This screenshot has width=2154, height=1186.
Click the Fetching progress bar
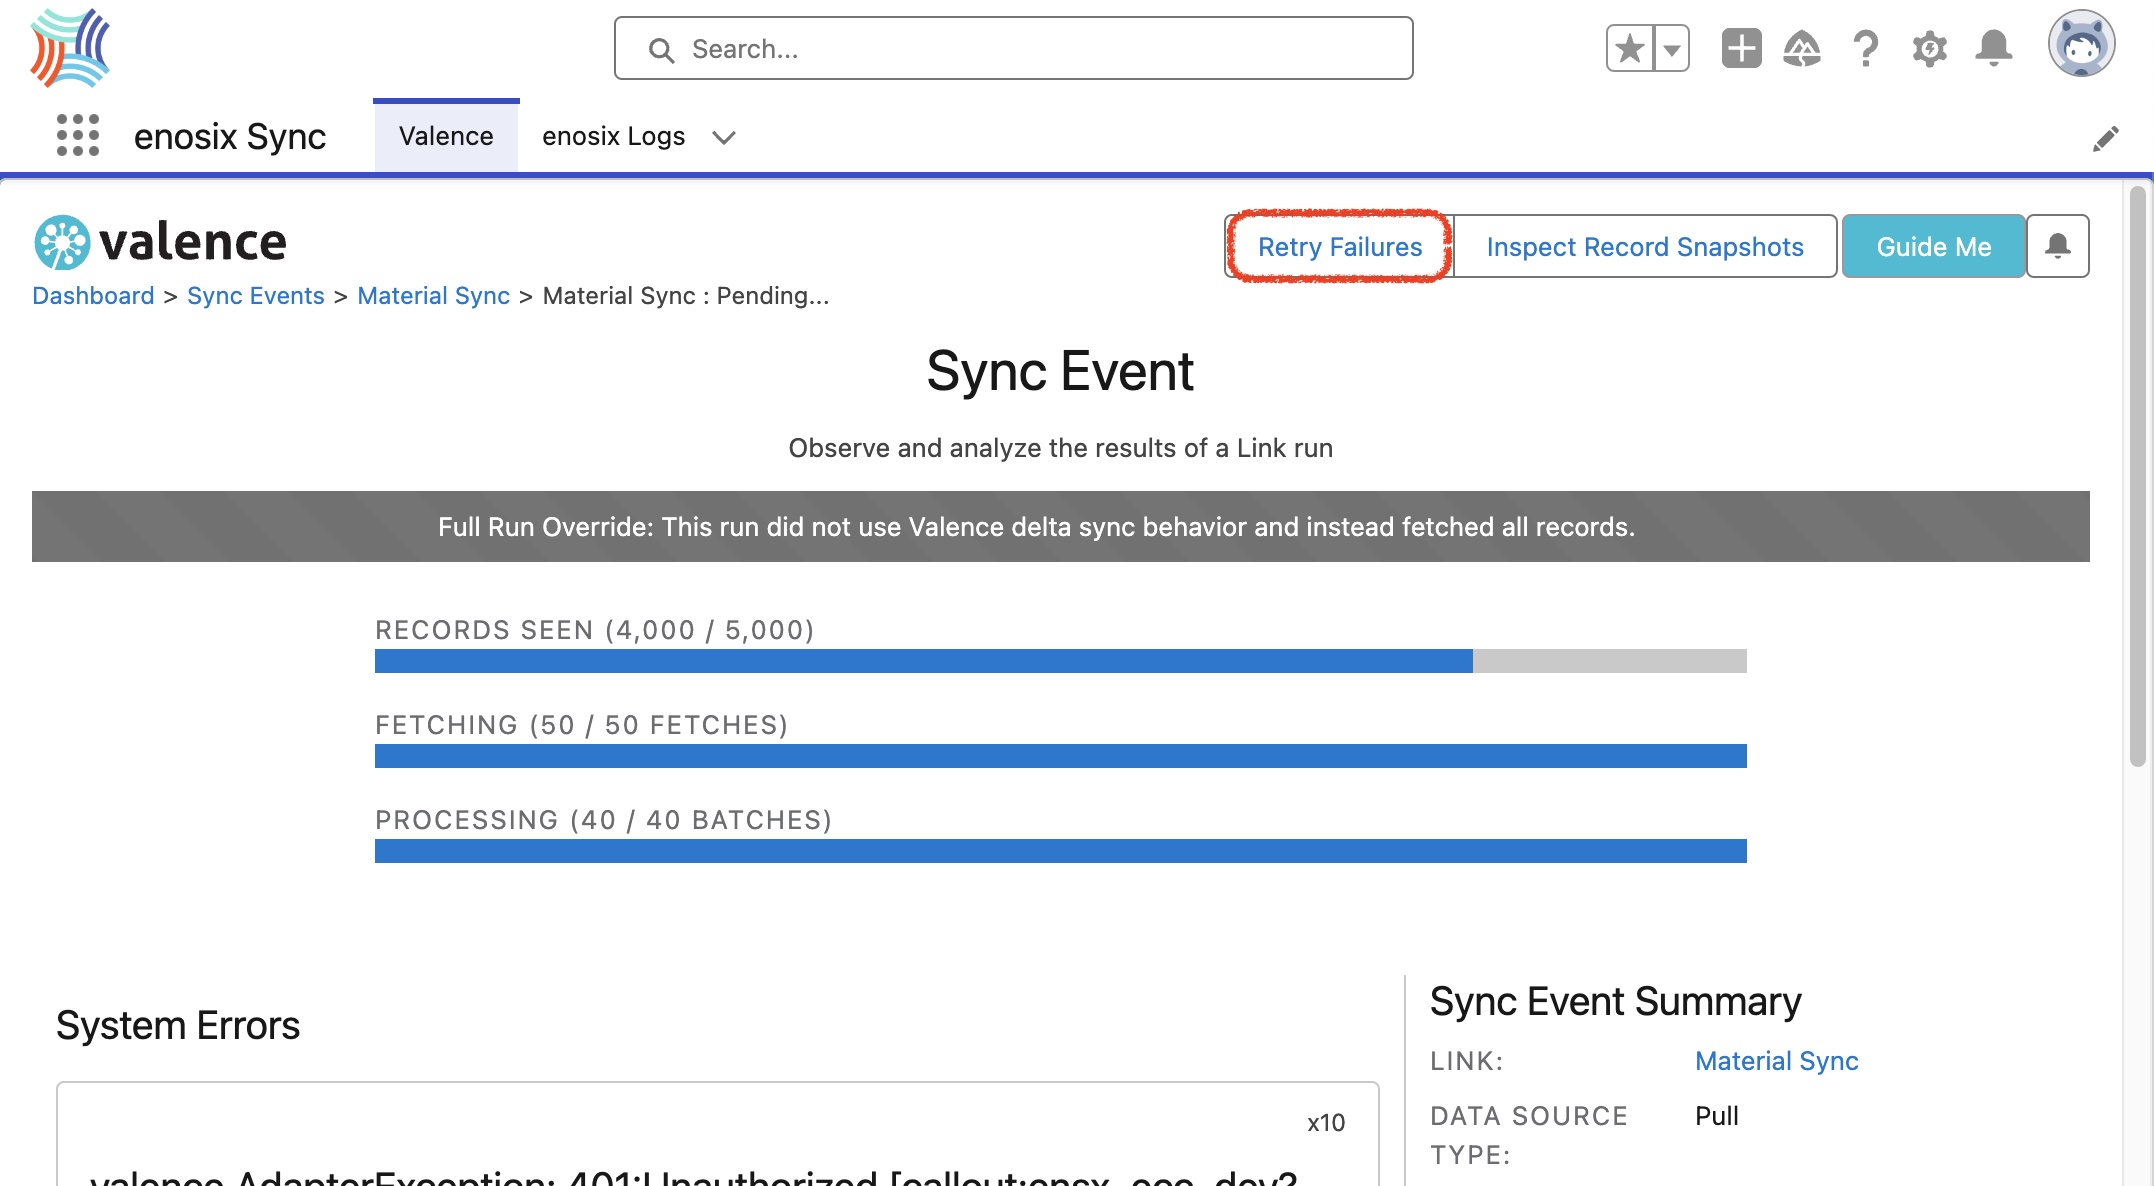[x=1060, y=756]
